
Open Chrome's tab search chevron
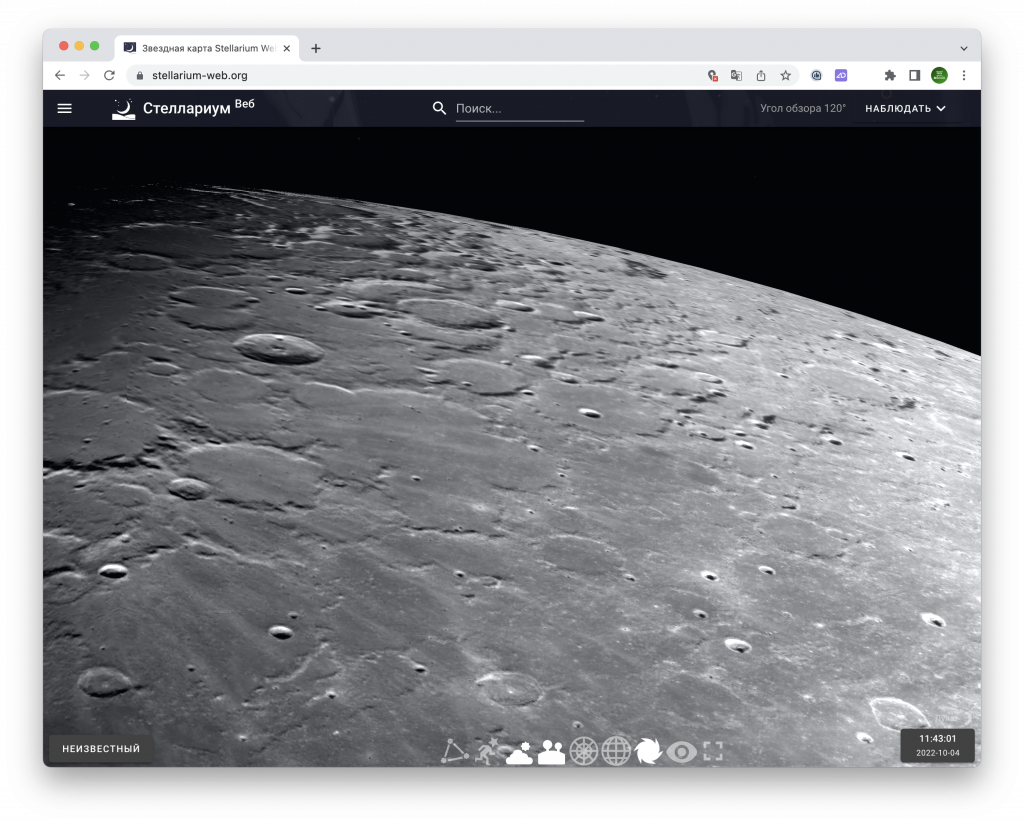(964, 48)
